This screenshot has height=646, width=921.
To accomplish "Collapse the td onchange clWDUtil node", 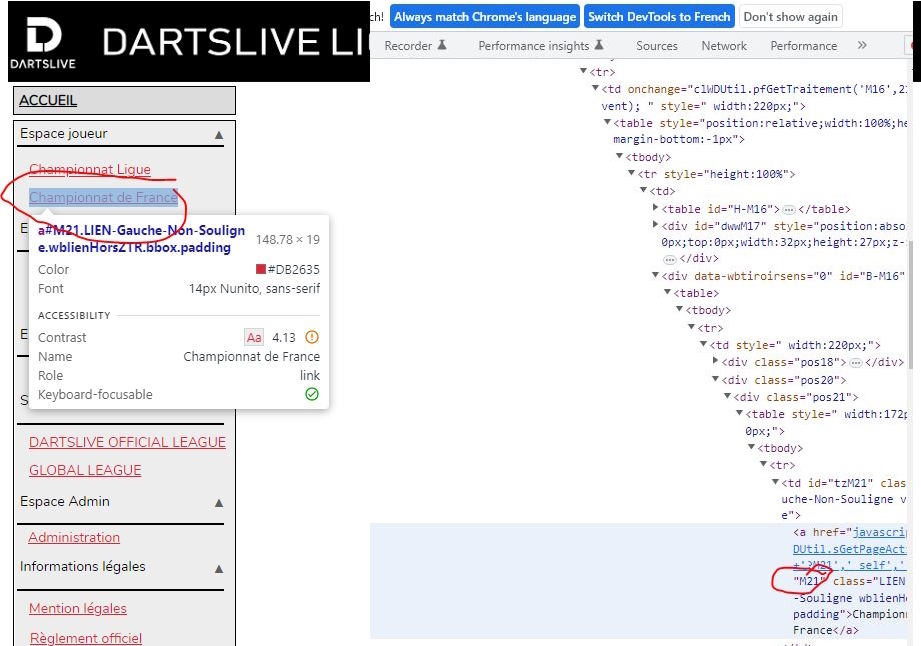I will tap(595, 88).
